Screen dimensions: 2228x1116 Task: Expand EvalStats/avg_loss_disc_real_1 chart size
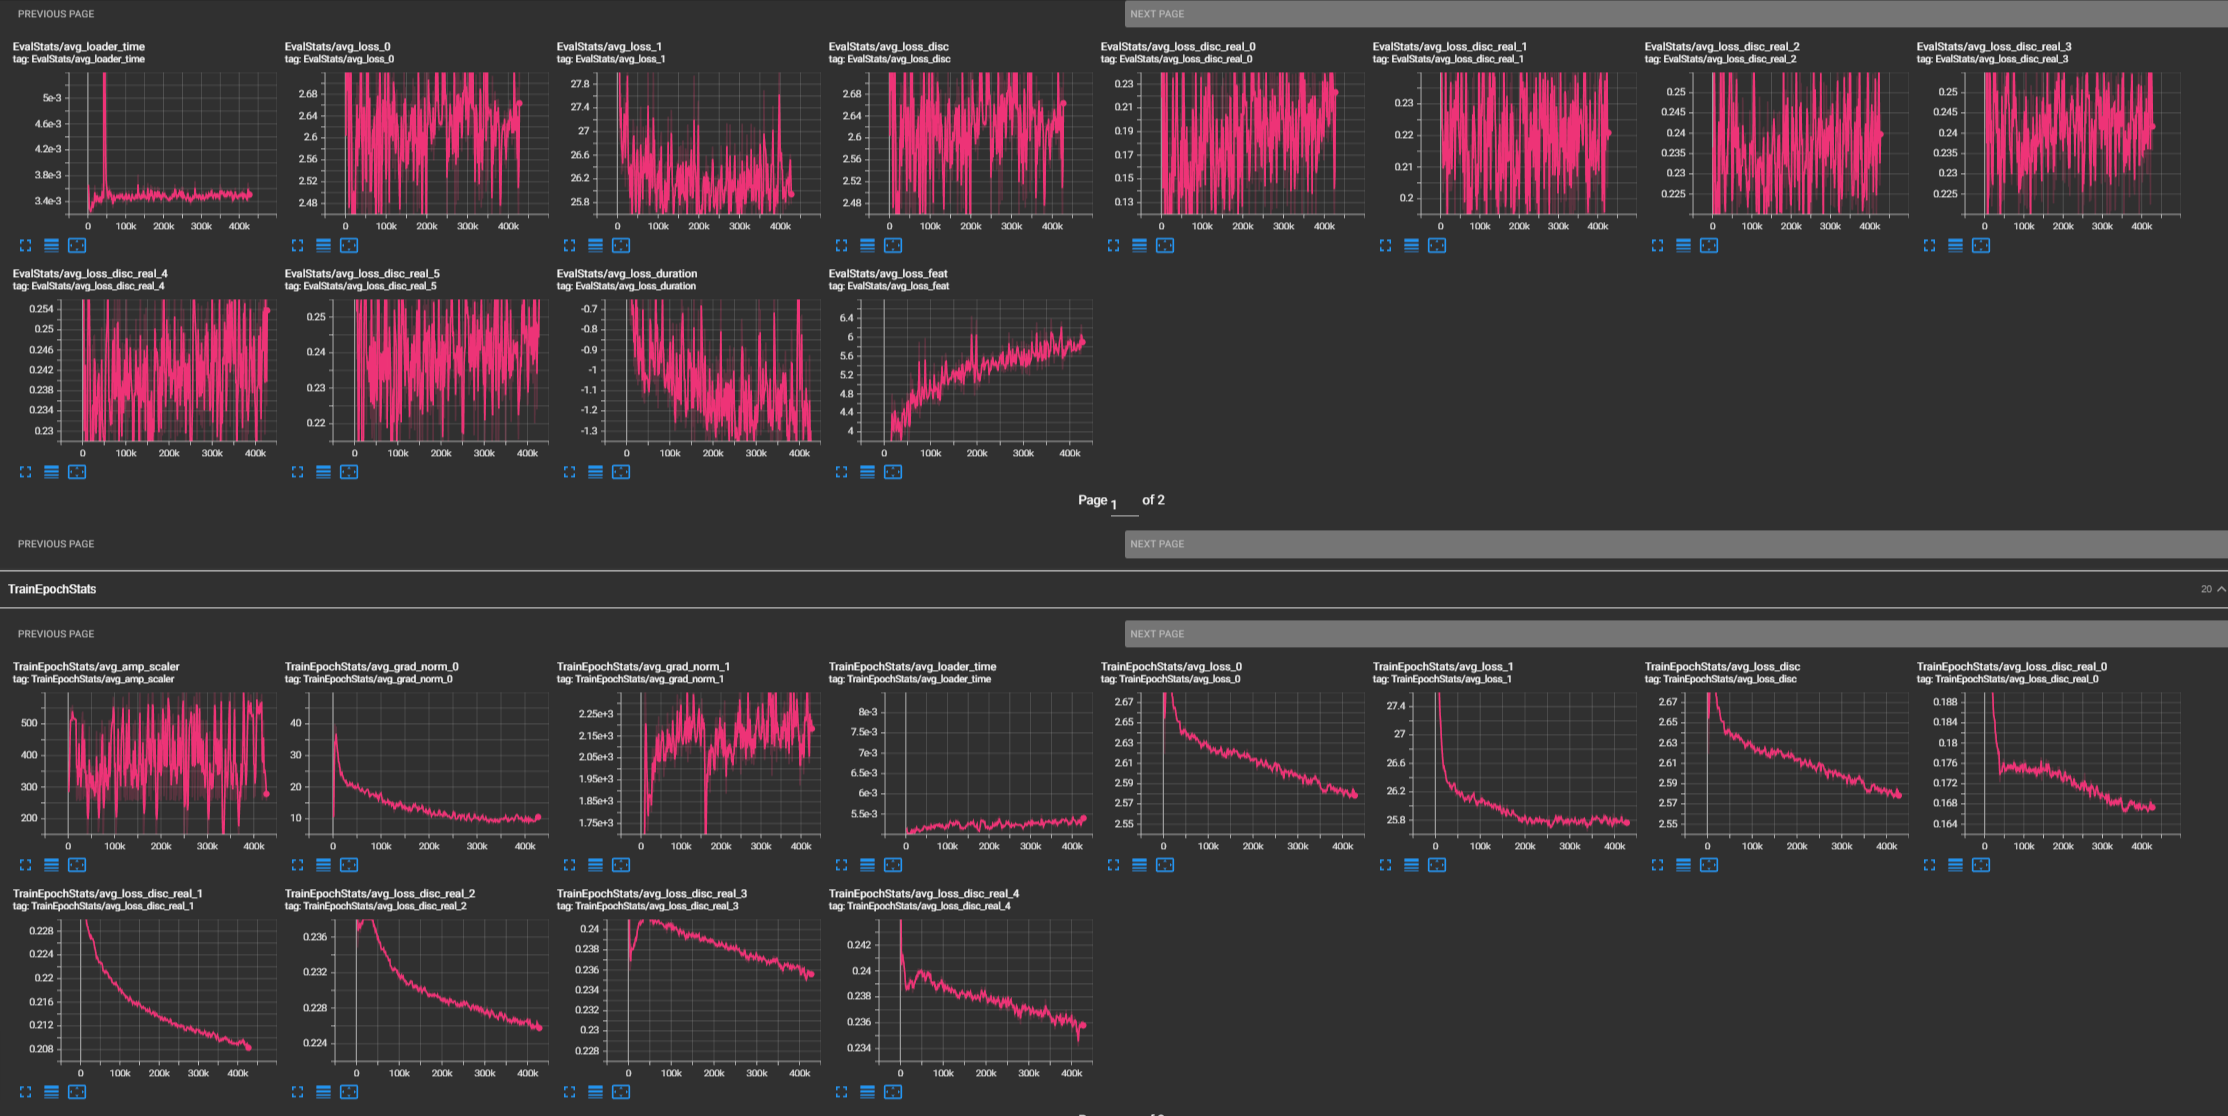pyautogui.click(x=1385, y=245)
